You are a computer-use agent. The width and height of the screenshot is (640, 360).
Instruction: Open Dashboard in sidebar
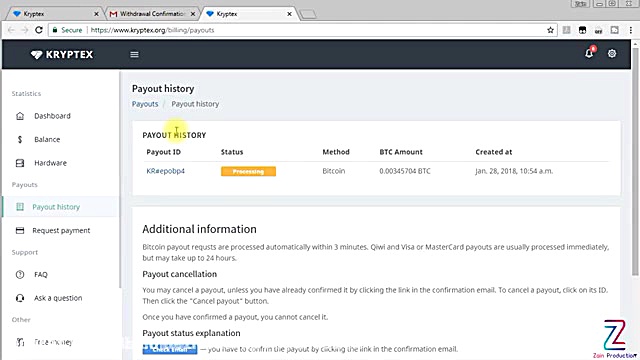click(x=52, y=116)
